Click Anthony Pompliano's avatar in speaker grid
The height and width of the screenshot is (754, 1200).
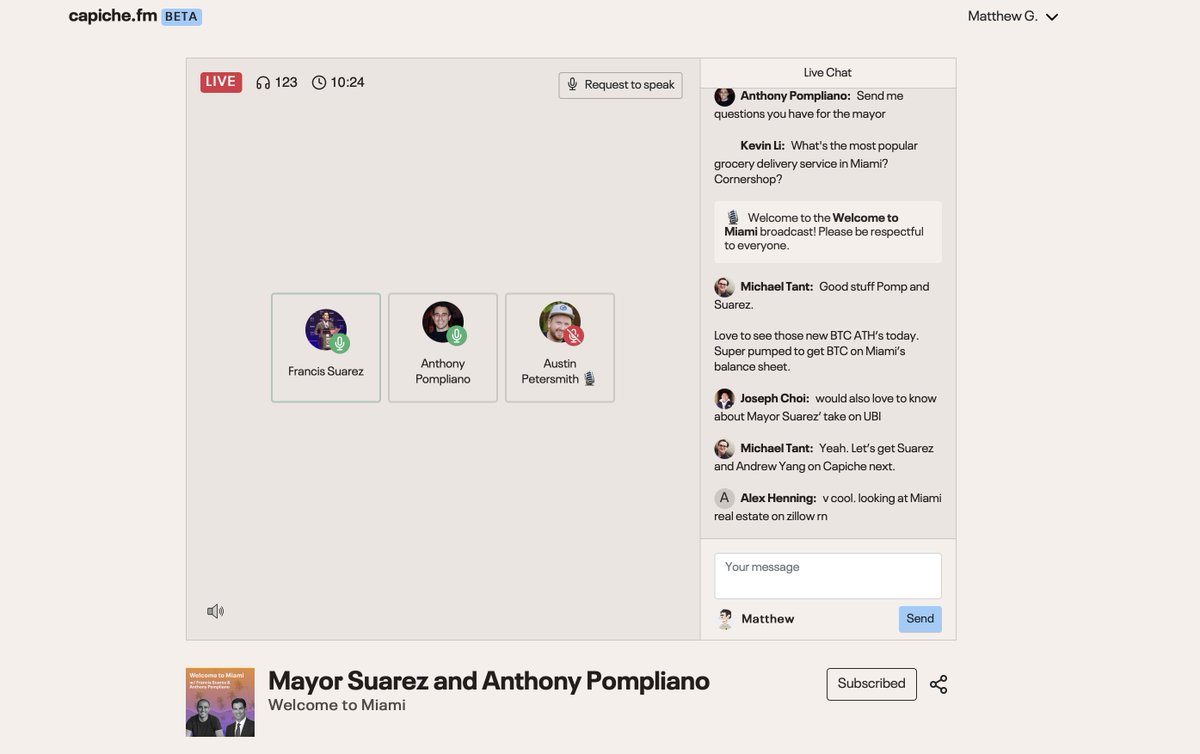coord(442,322)
